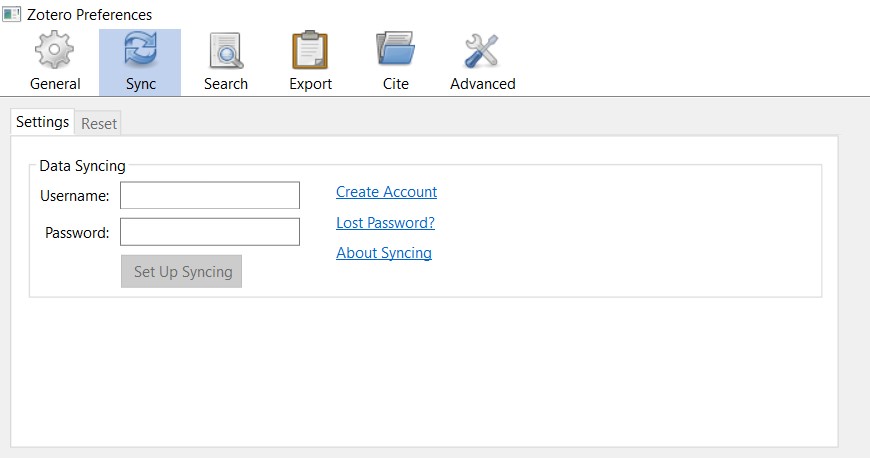Click the Username: label

click(74, 196)
